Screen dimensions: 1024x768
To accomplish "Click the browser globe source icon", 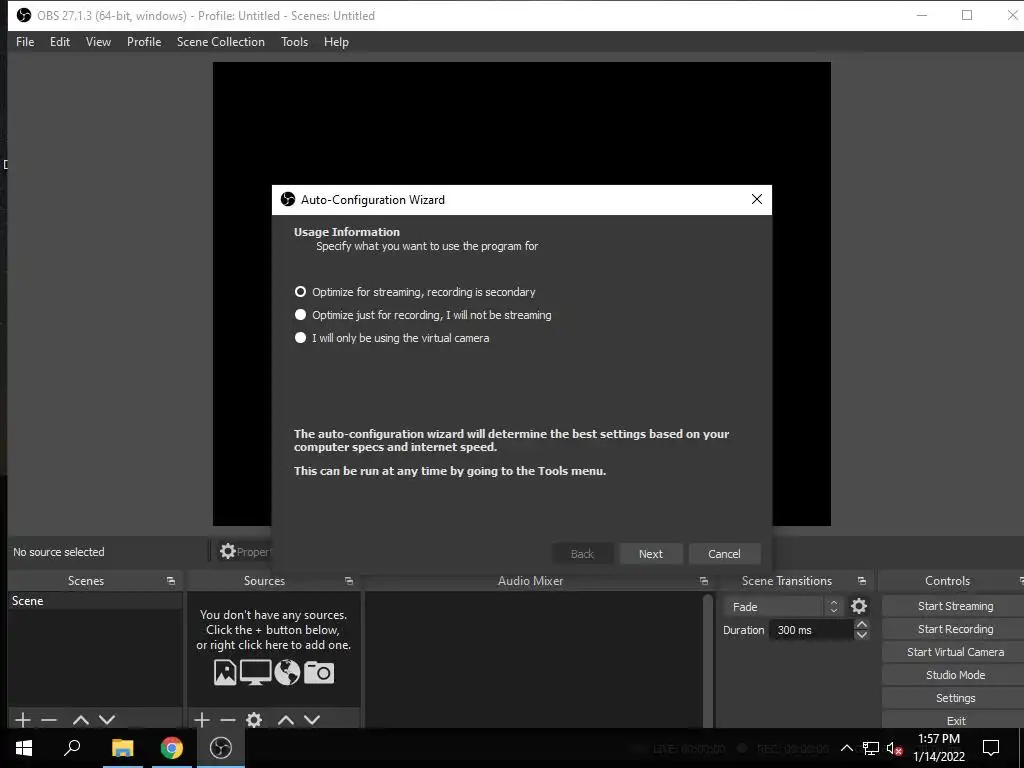I will pyautogui.click(x=287, y=672).
